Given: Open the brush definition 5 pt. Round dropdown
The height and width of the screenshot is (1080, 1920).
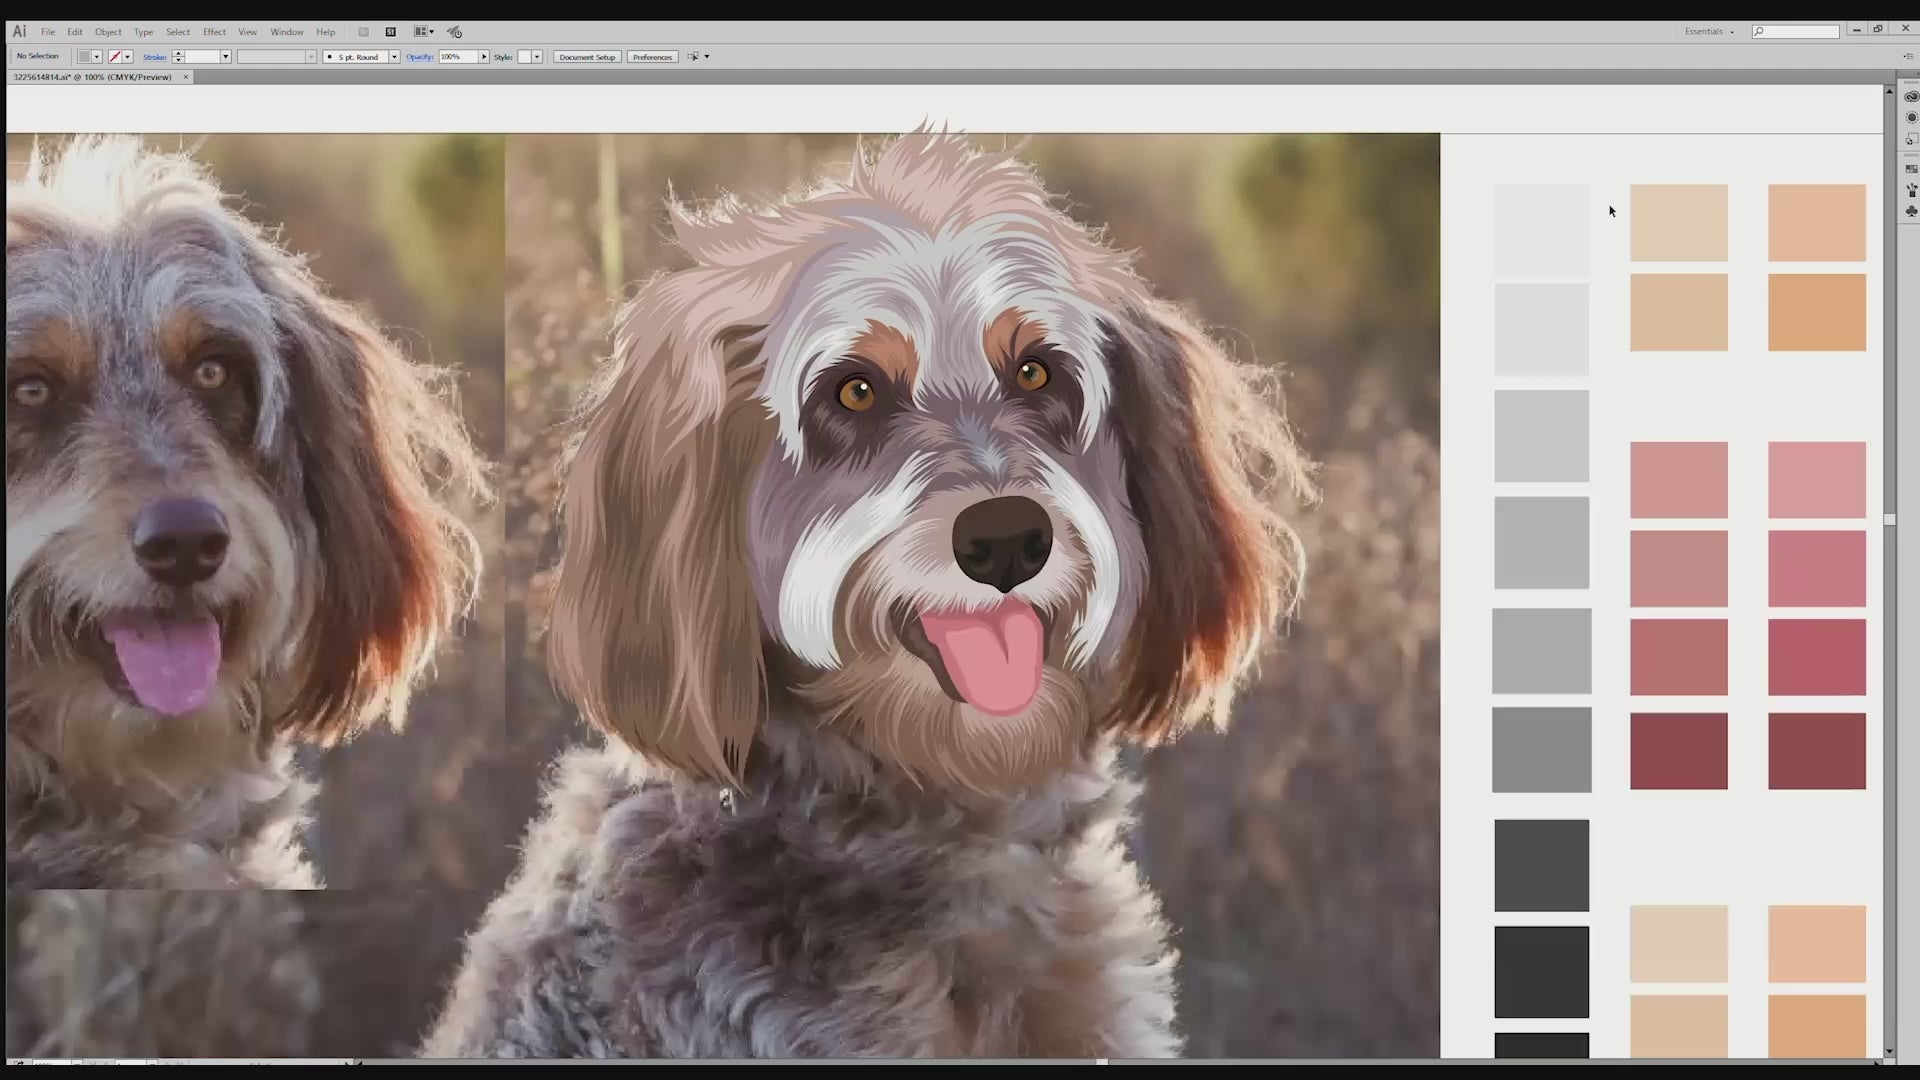Looking at the screenshot, I should [x=394, y=57].
